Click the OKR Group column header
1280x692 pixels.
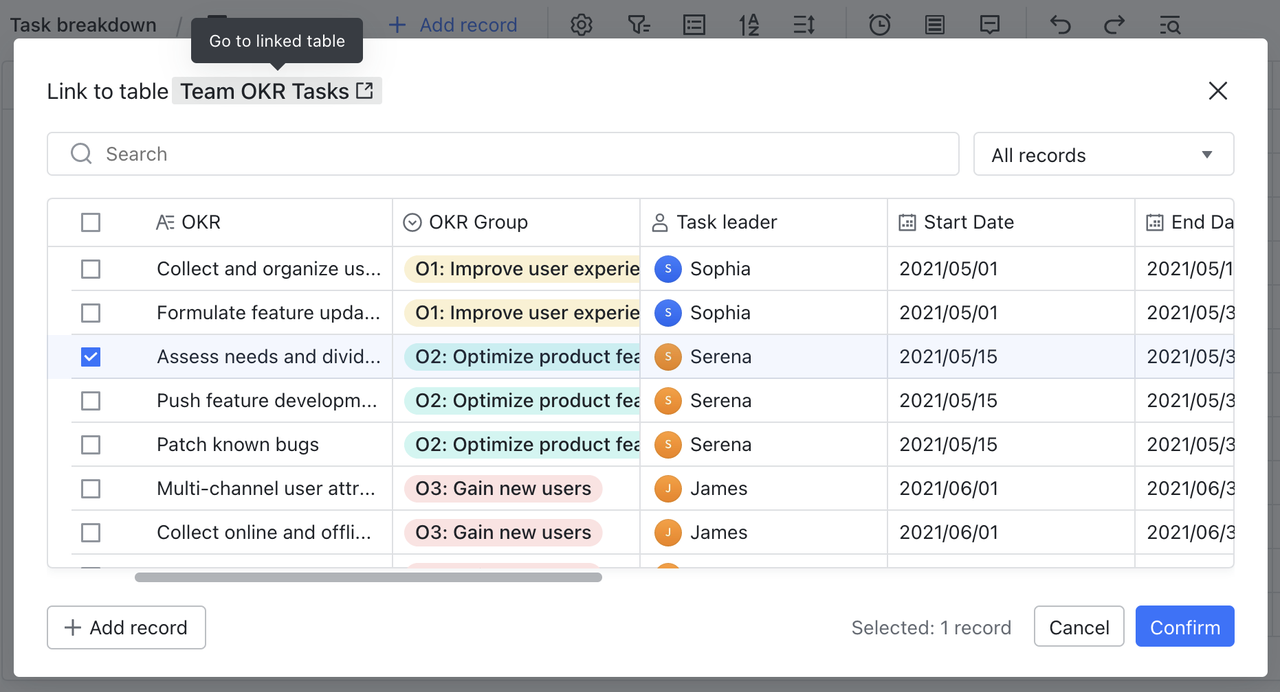[x=478, y=222]
